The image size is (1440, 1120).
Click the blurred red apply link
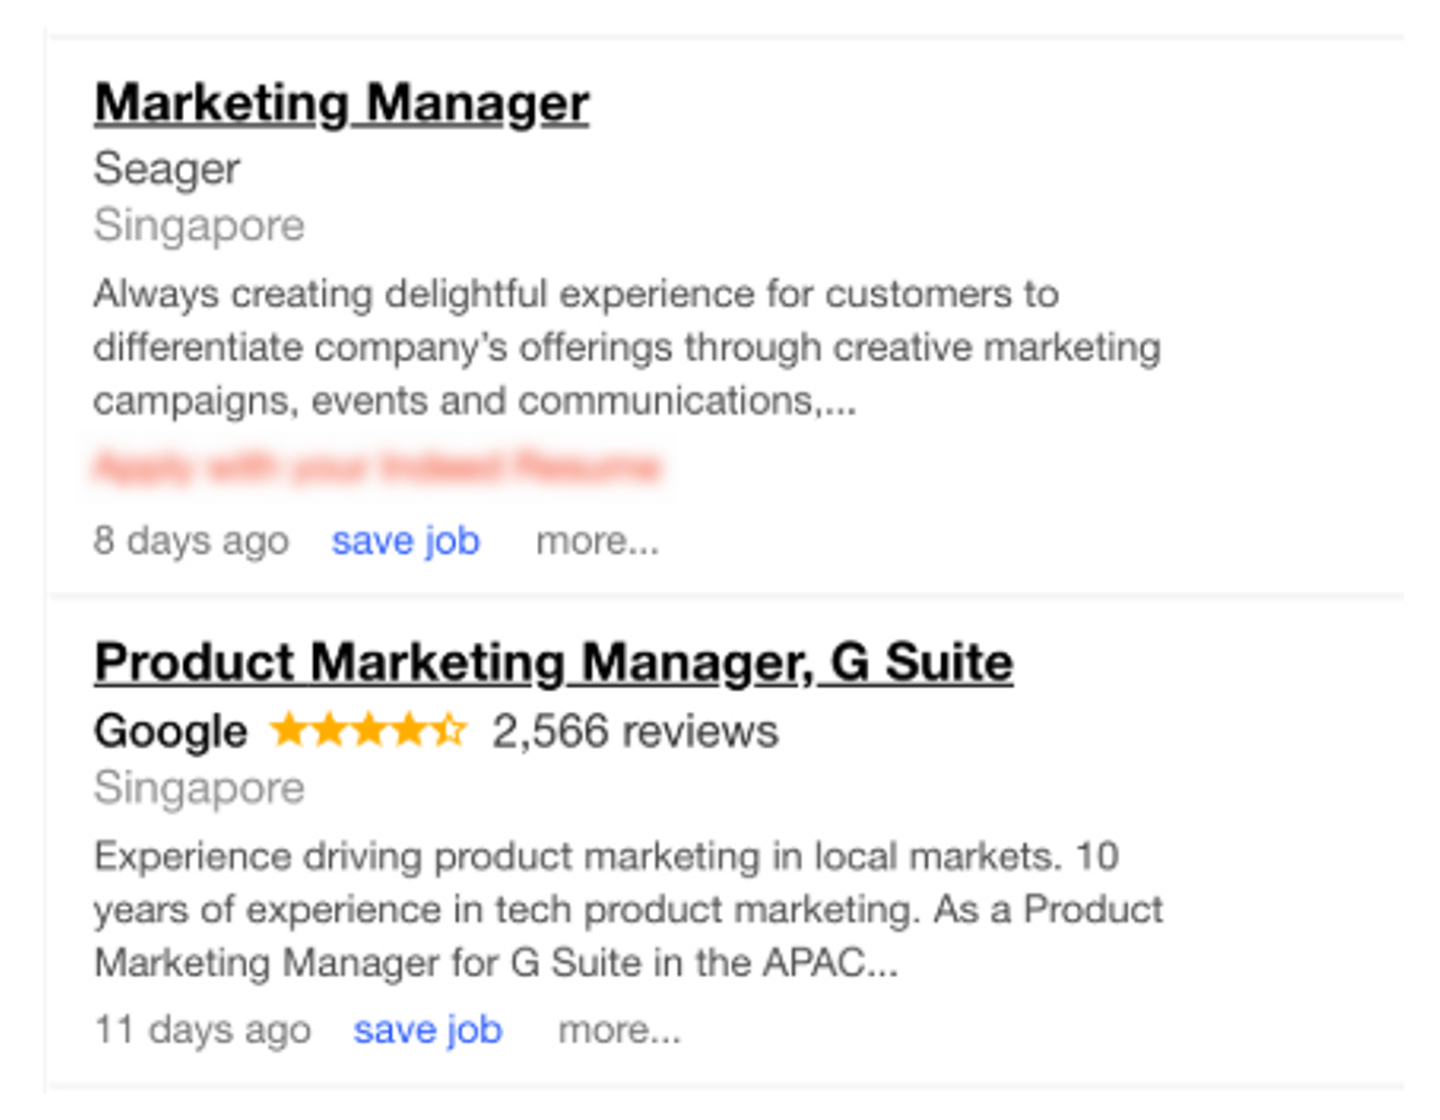coord(377,467)
